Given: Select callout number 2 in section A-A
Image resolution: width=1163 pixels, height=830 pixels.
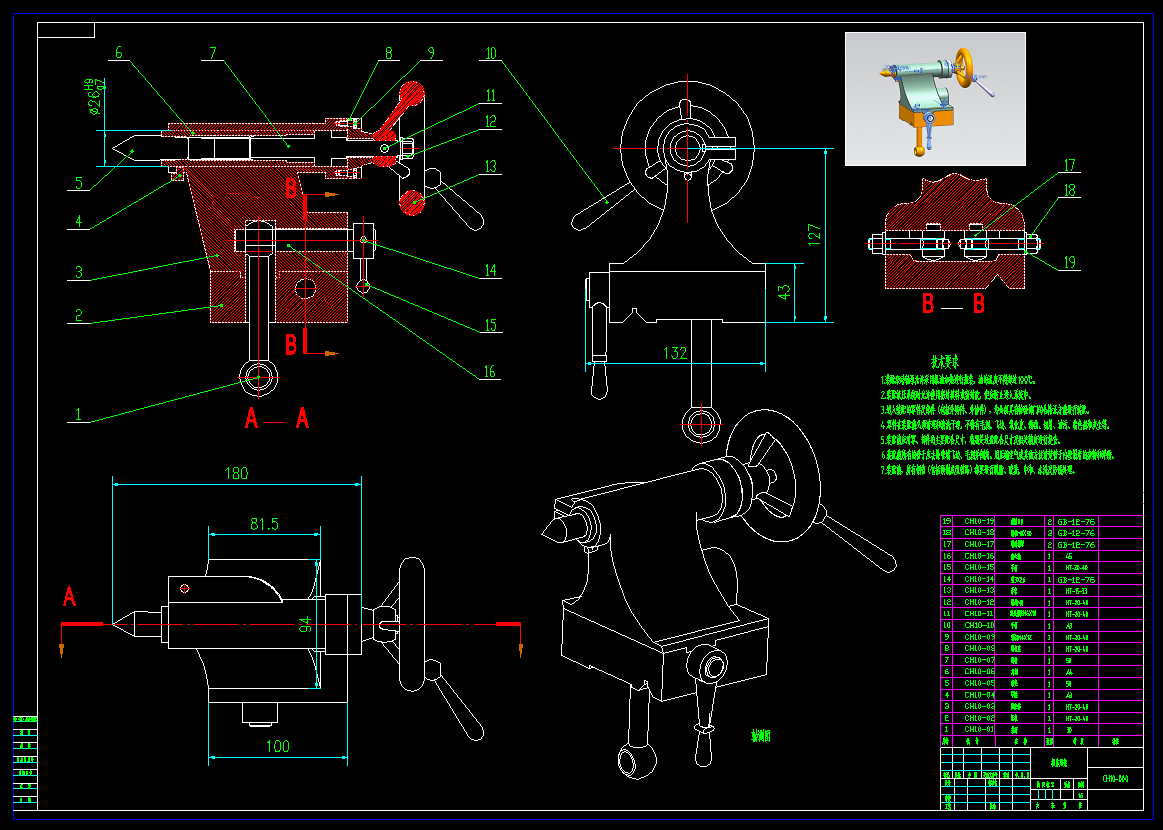Looking at the screenshot, I should click(x=79, y=314).
